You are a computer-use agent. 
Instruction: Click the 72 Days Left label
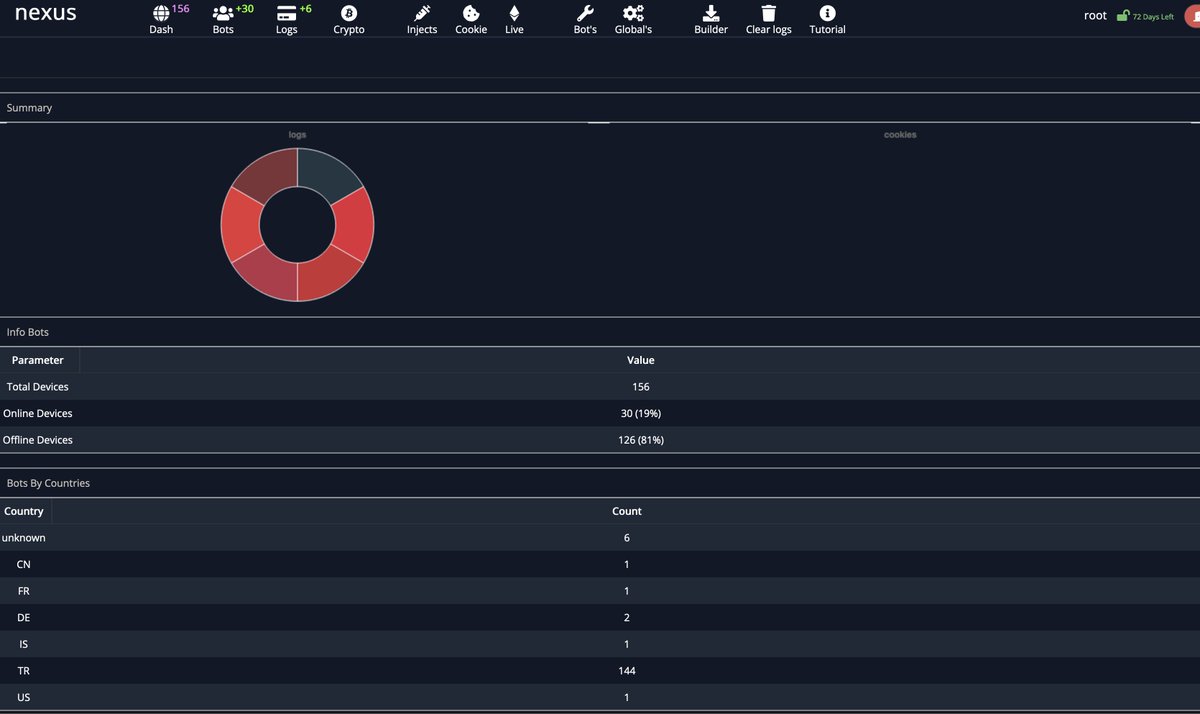coord(1153,17)
